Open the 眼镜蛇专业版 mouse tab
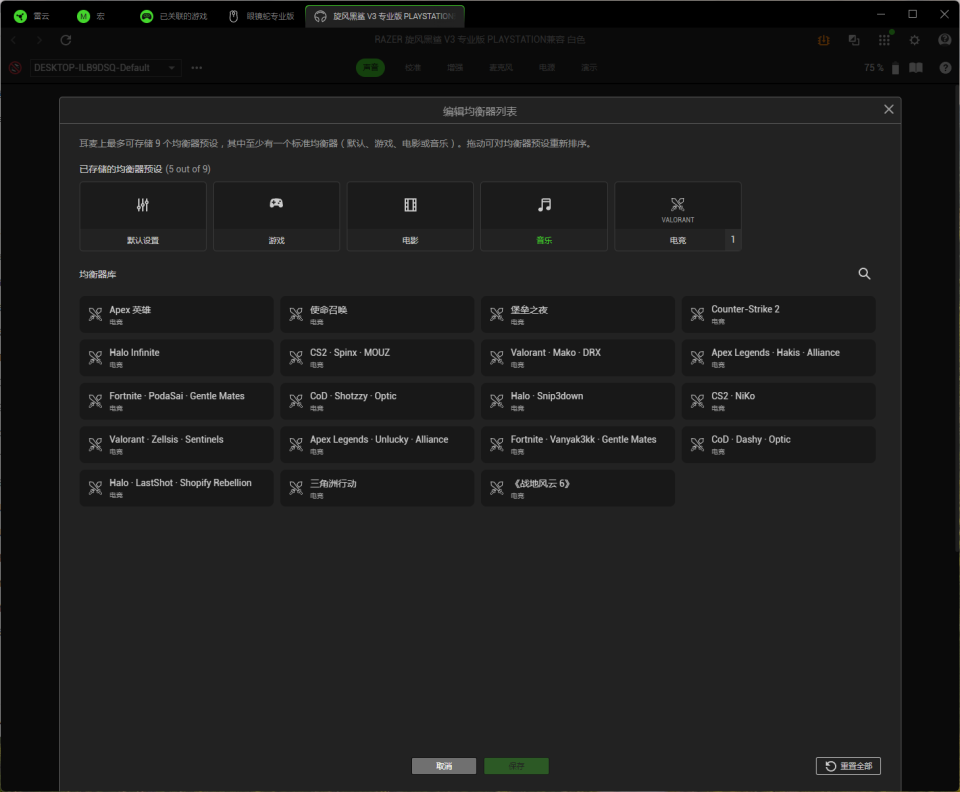Screen dimensions: 960x792 click(x=261, y=17)
